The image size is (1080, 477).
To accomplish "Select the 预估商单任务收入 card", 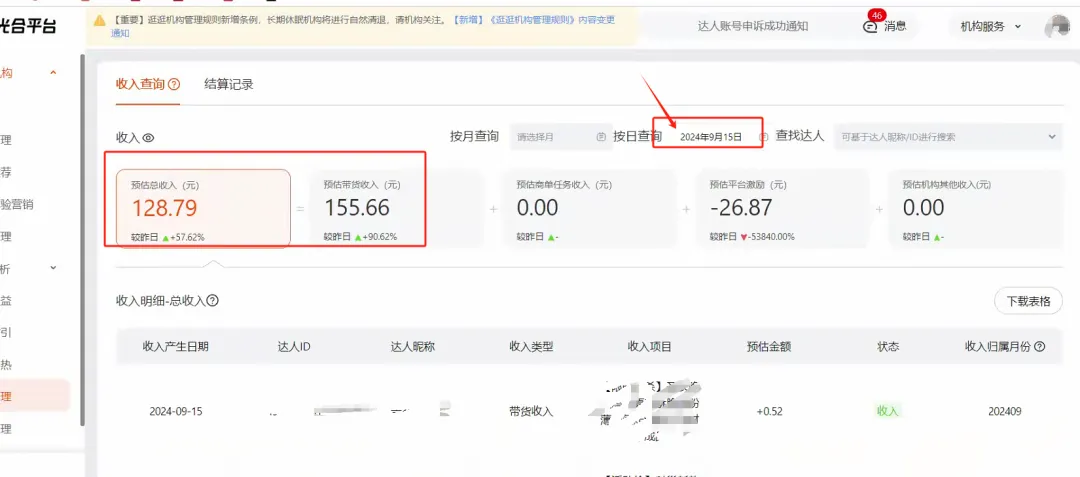I will pos(590,209).
